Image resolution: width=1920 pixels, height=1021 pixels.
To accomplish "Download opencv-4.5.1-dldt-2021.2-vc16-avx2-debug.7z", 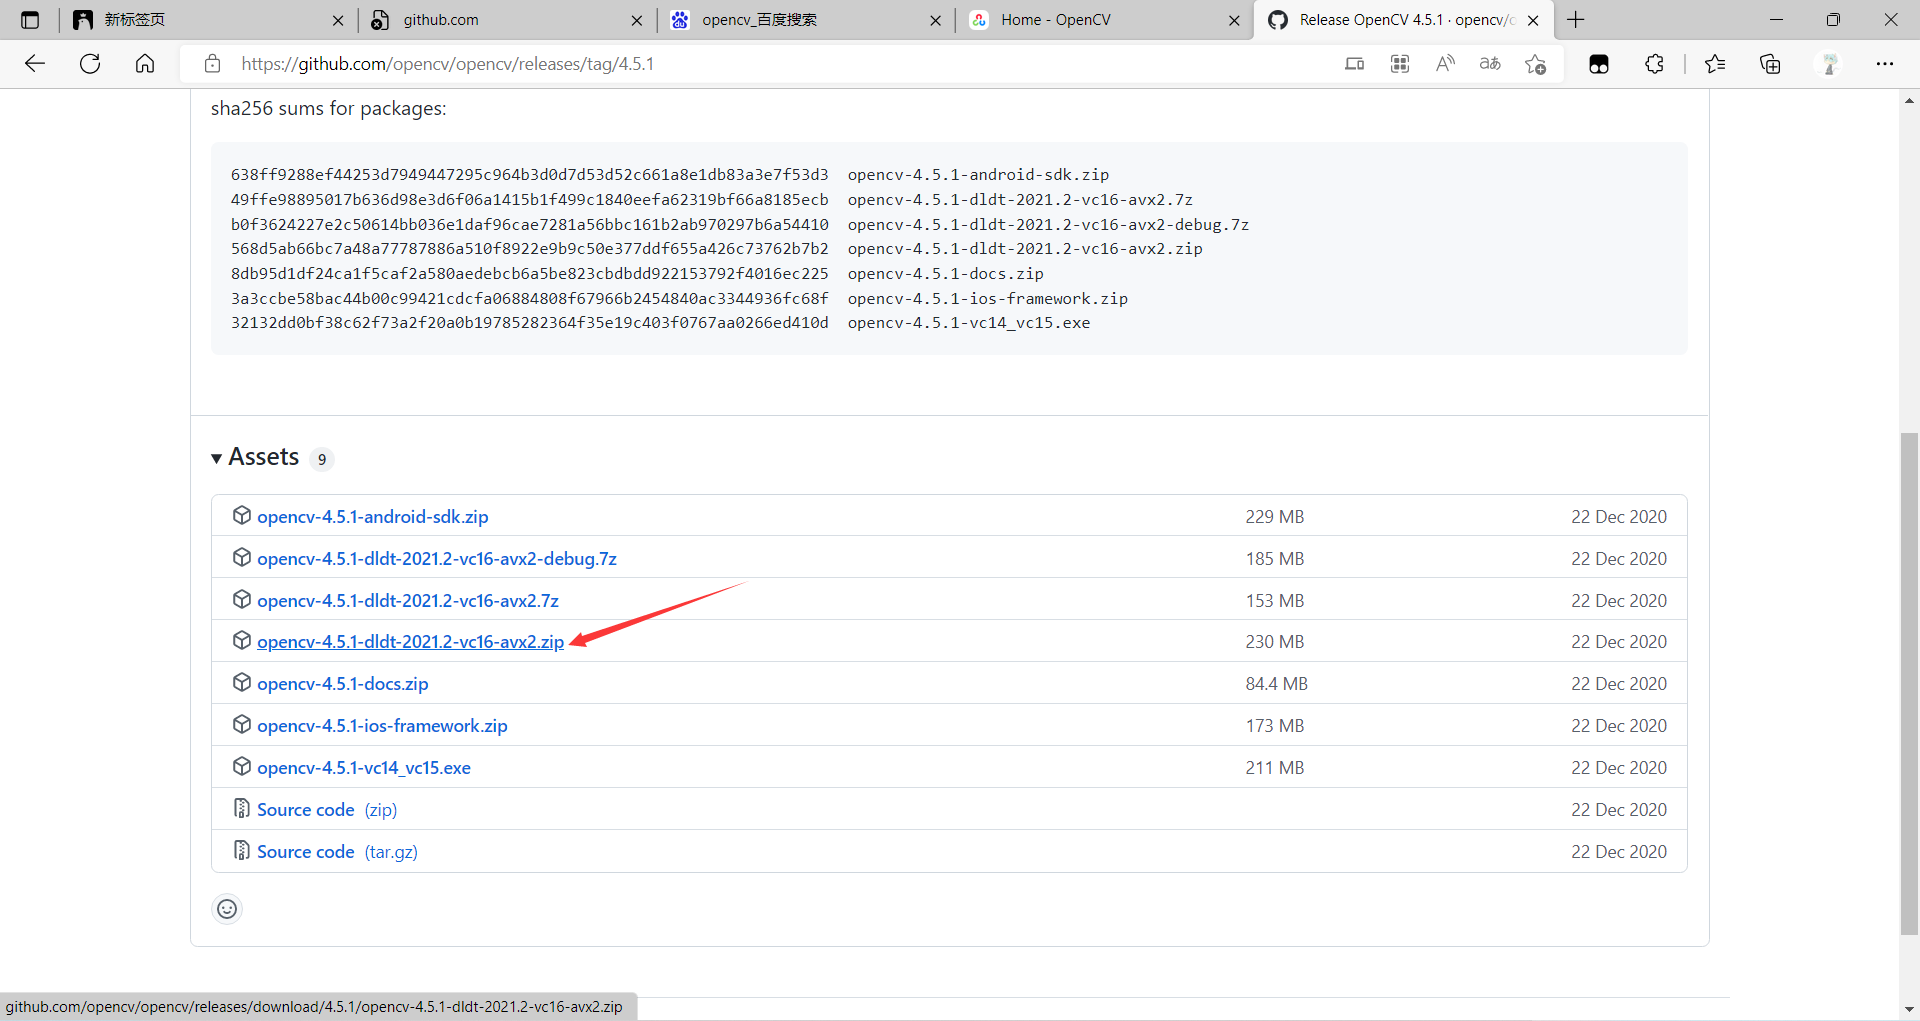I will (x=437, y=559).
